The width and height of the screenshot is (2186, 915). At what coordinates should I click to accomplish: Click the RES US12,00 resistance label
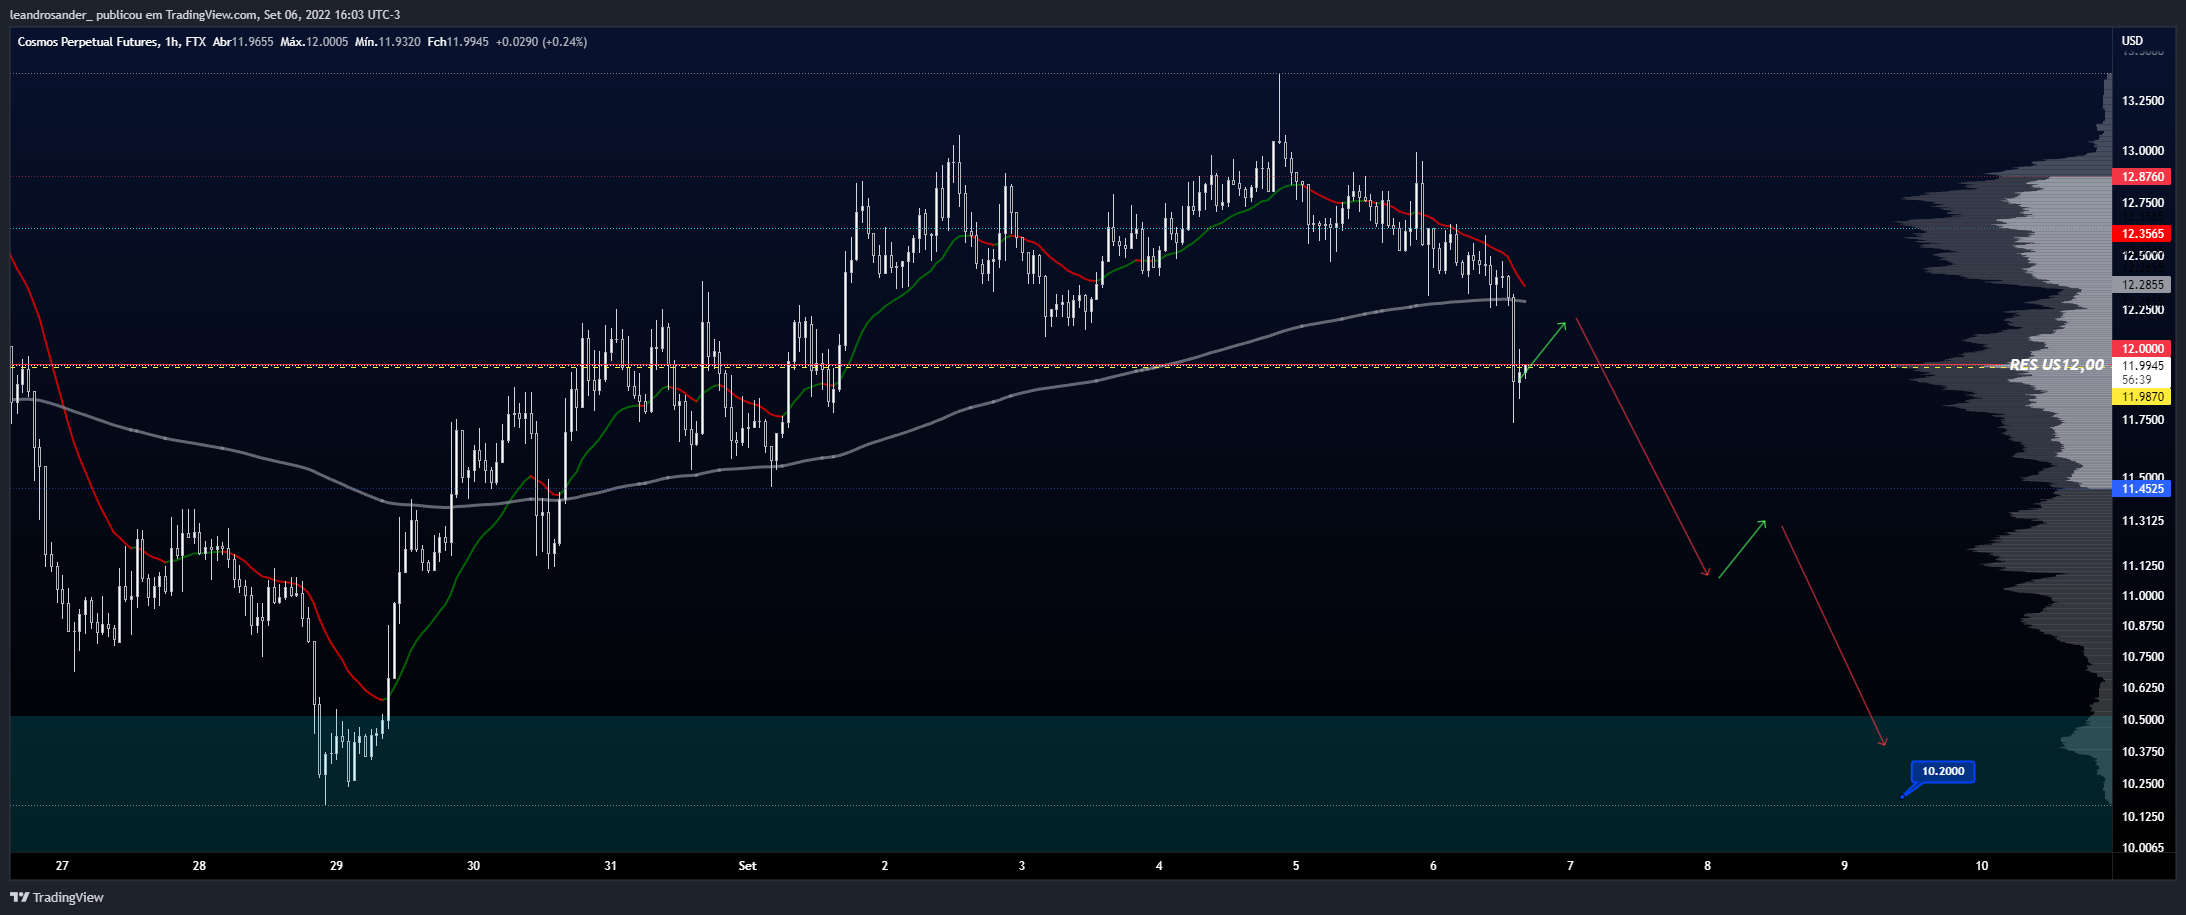pyautogui.click(x=2056, y=365)
